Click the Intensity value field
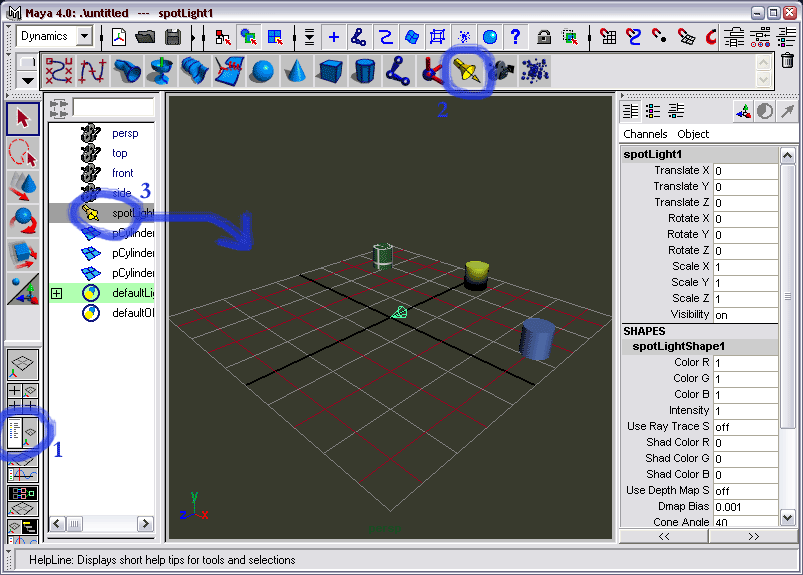 (744, 410)
